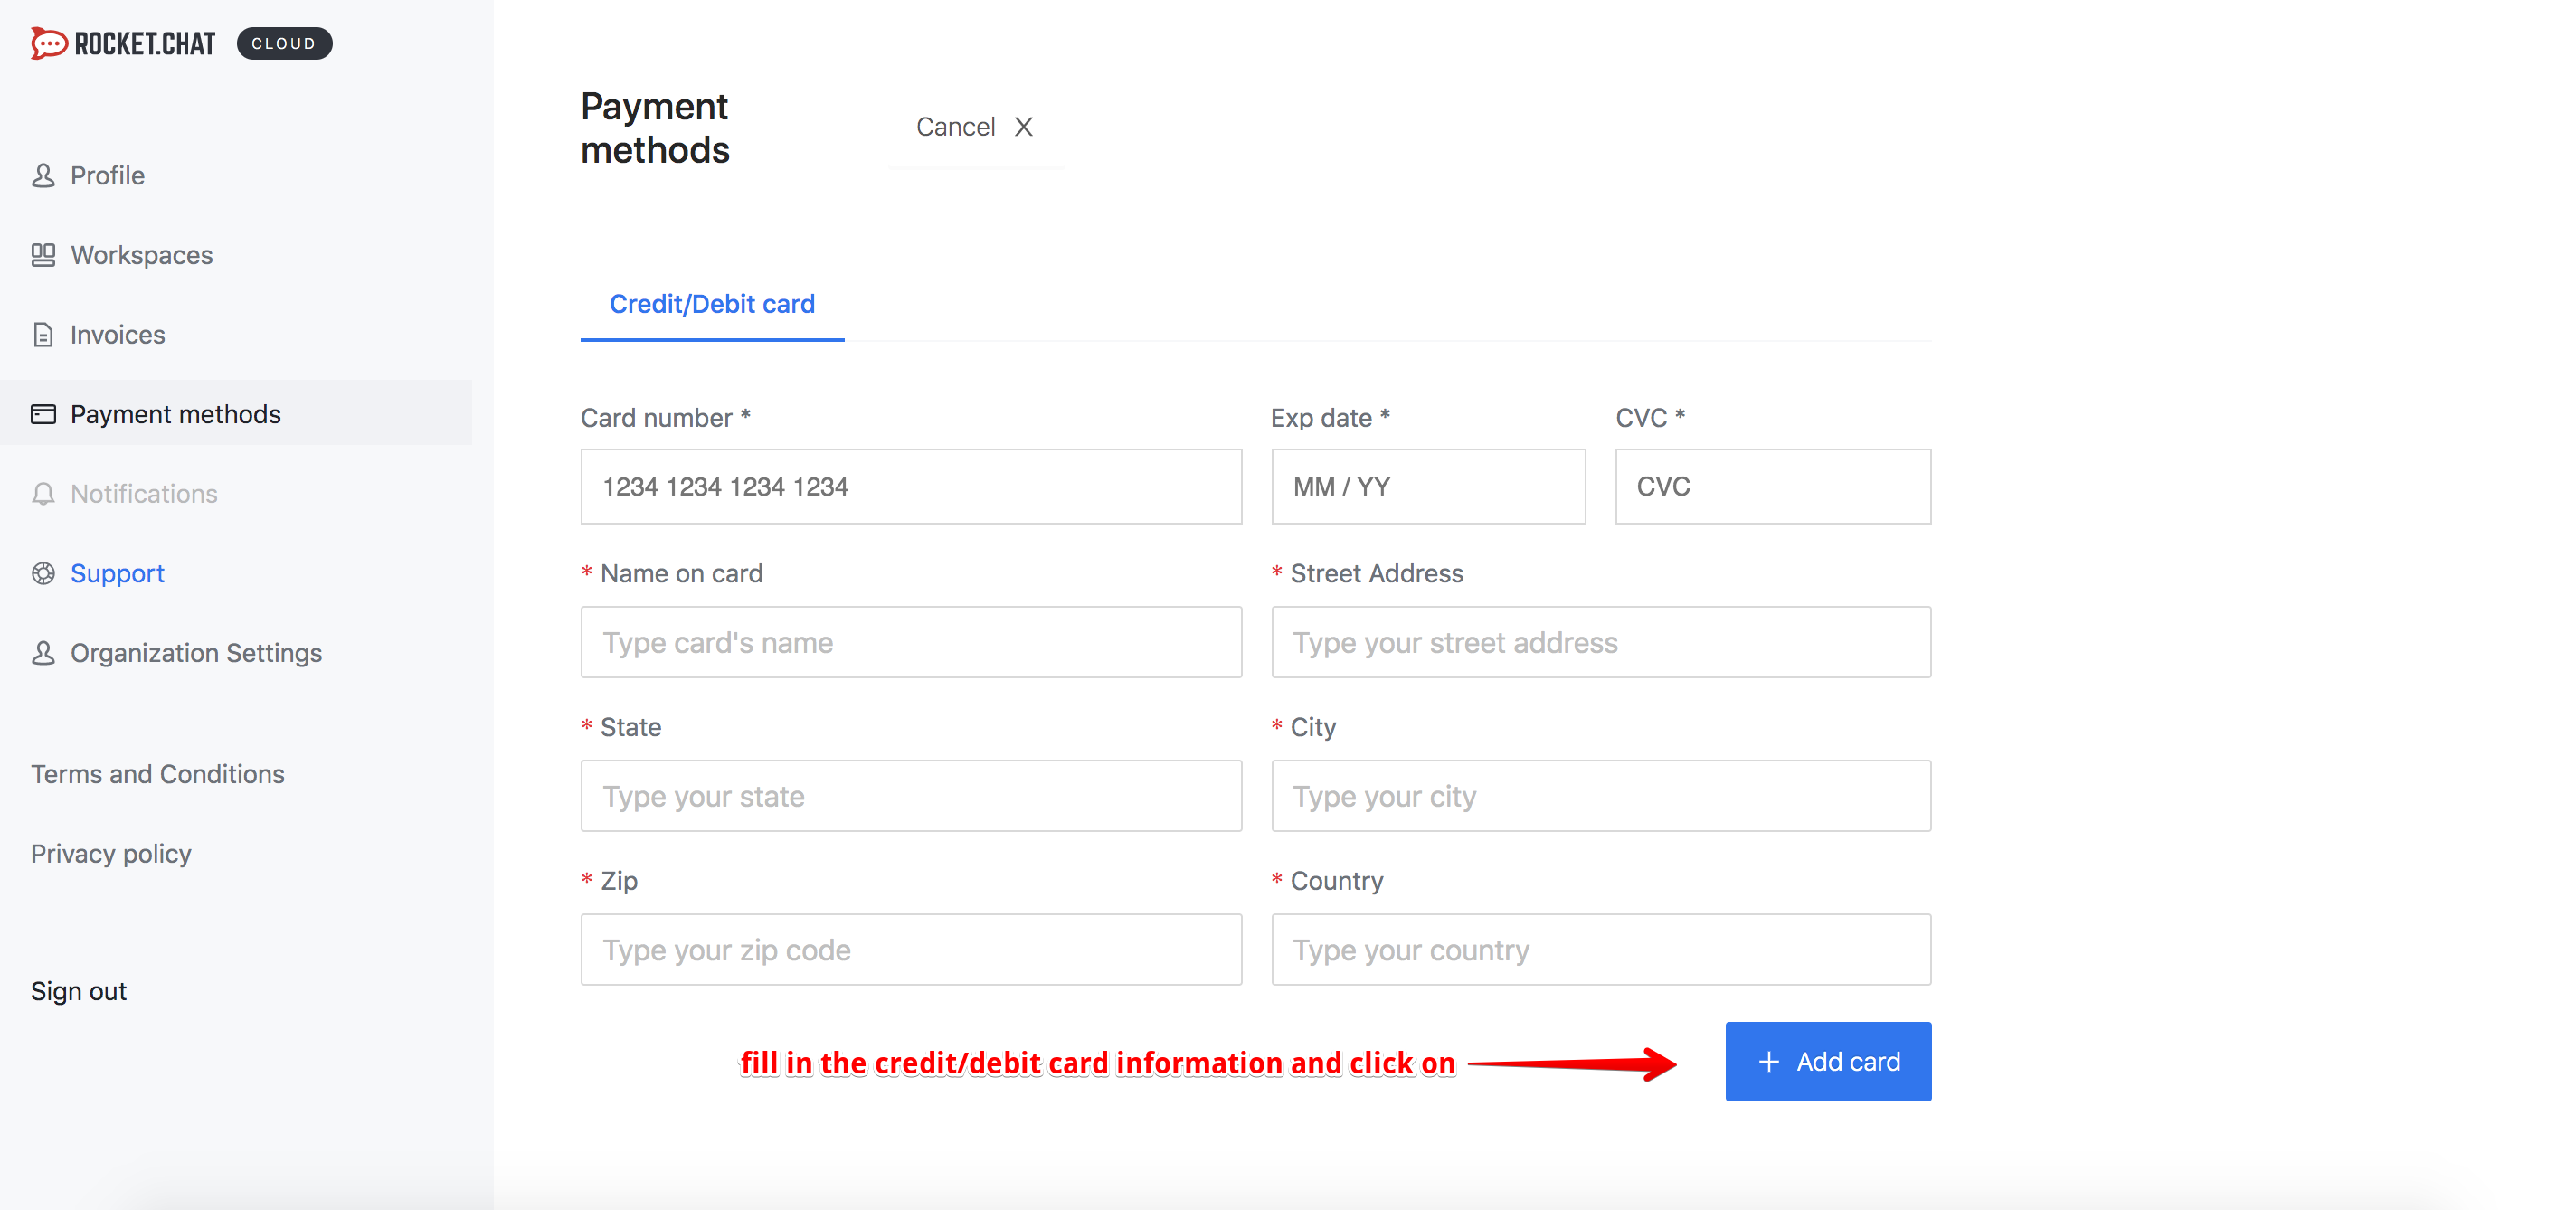Click the Add card button
This screenshot has width=2576, height=1210.
[x=1828, y=1061]
